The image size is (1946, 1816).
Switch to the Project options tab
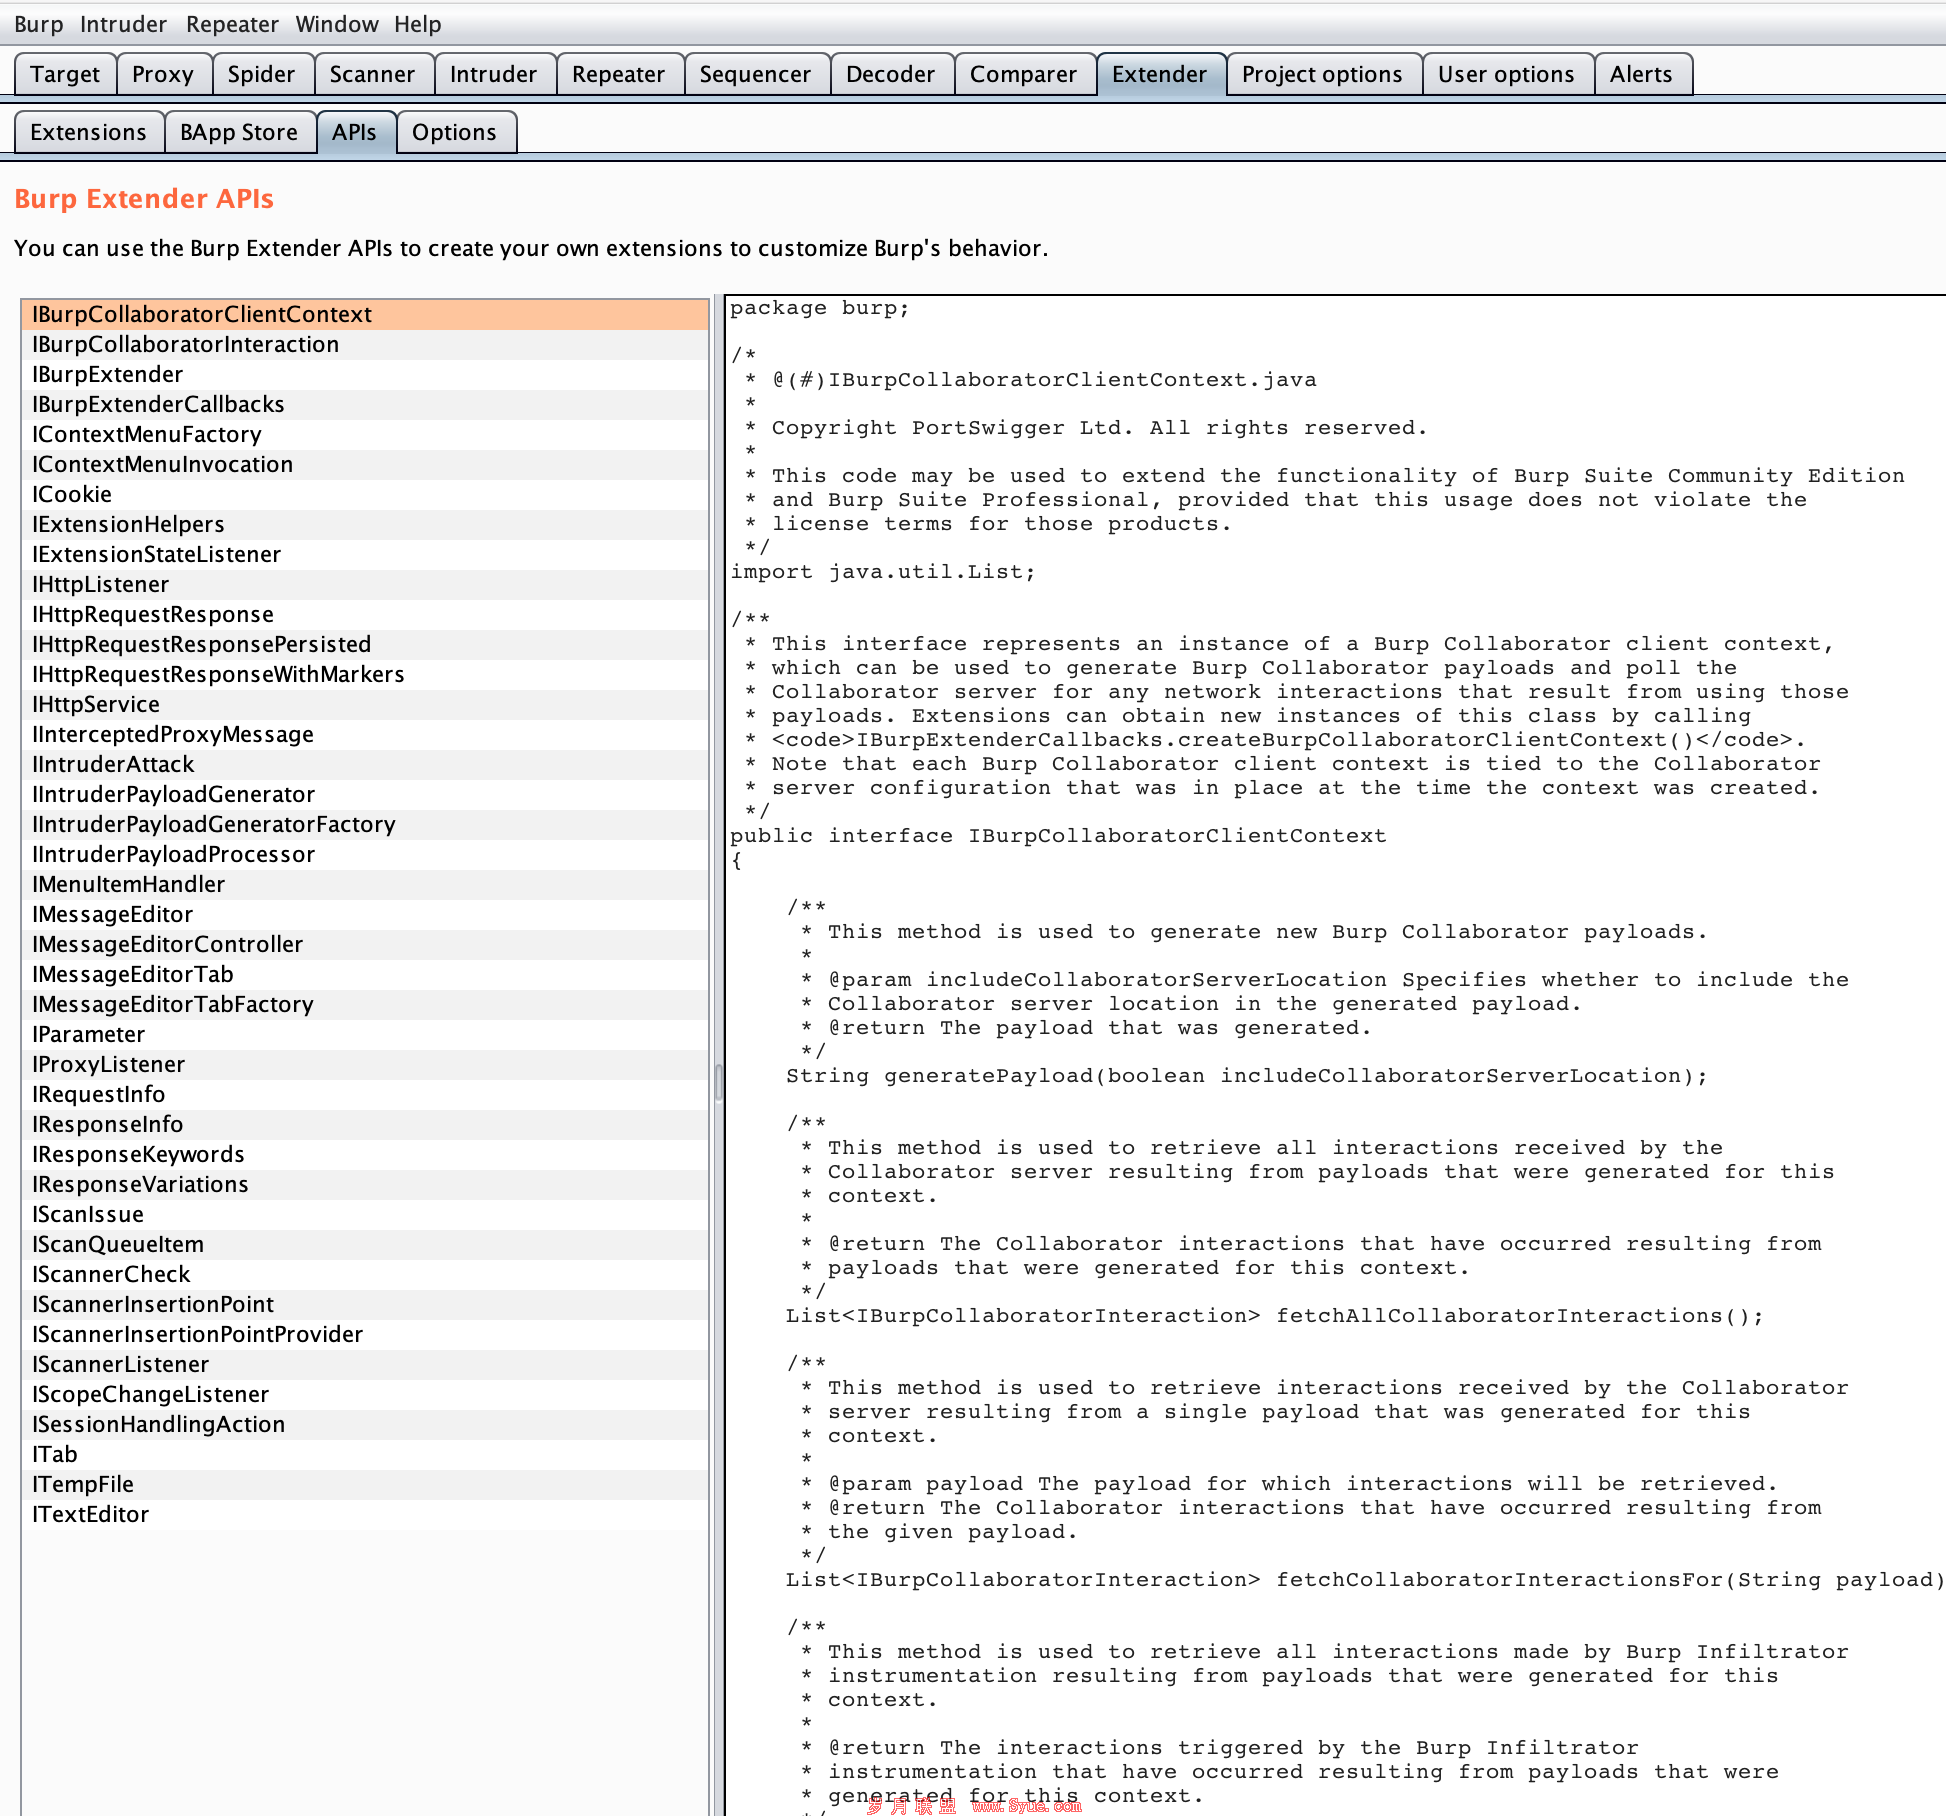1322,74
